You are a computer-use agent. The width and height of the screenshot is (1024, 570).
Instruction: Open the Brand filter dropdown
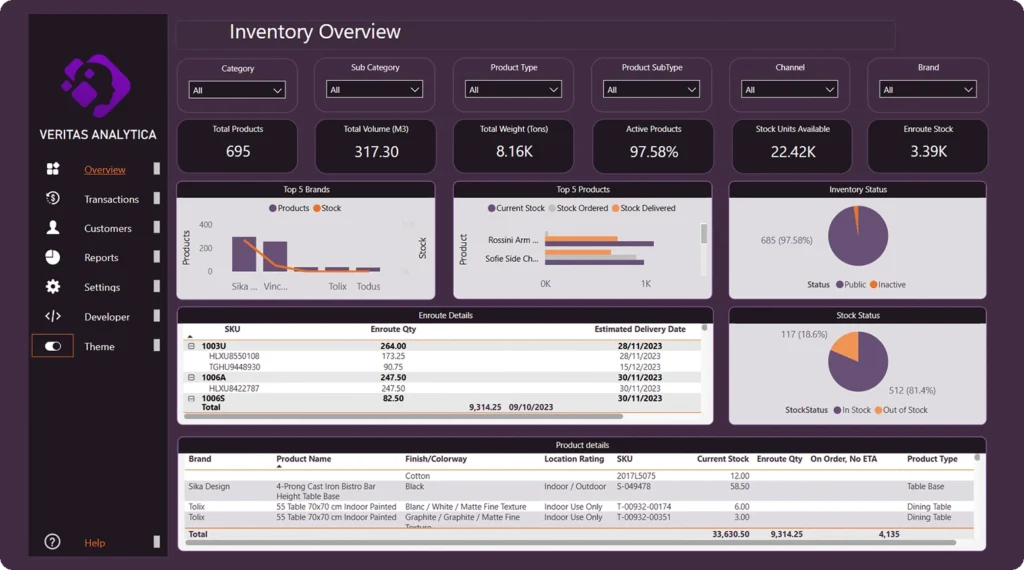[x=927, y=90]
